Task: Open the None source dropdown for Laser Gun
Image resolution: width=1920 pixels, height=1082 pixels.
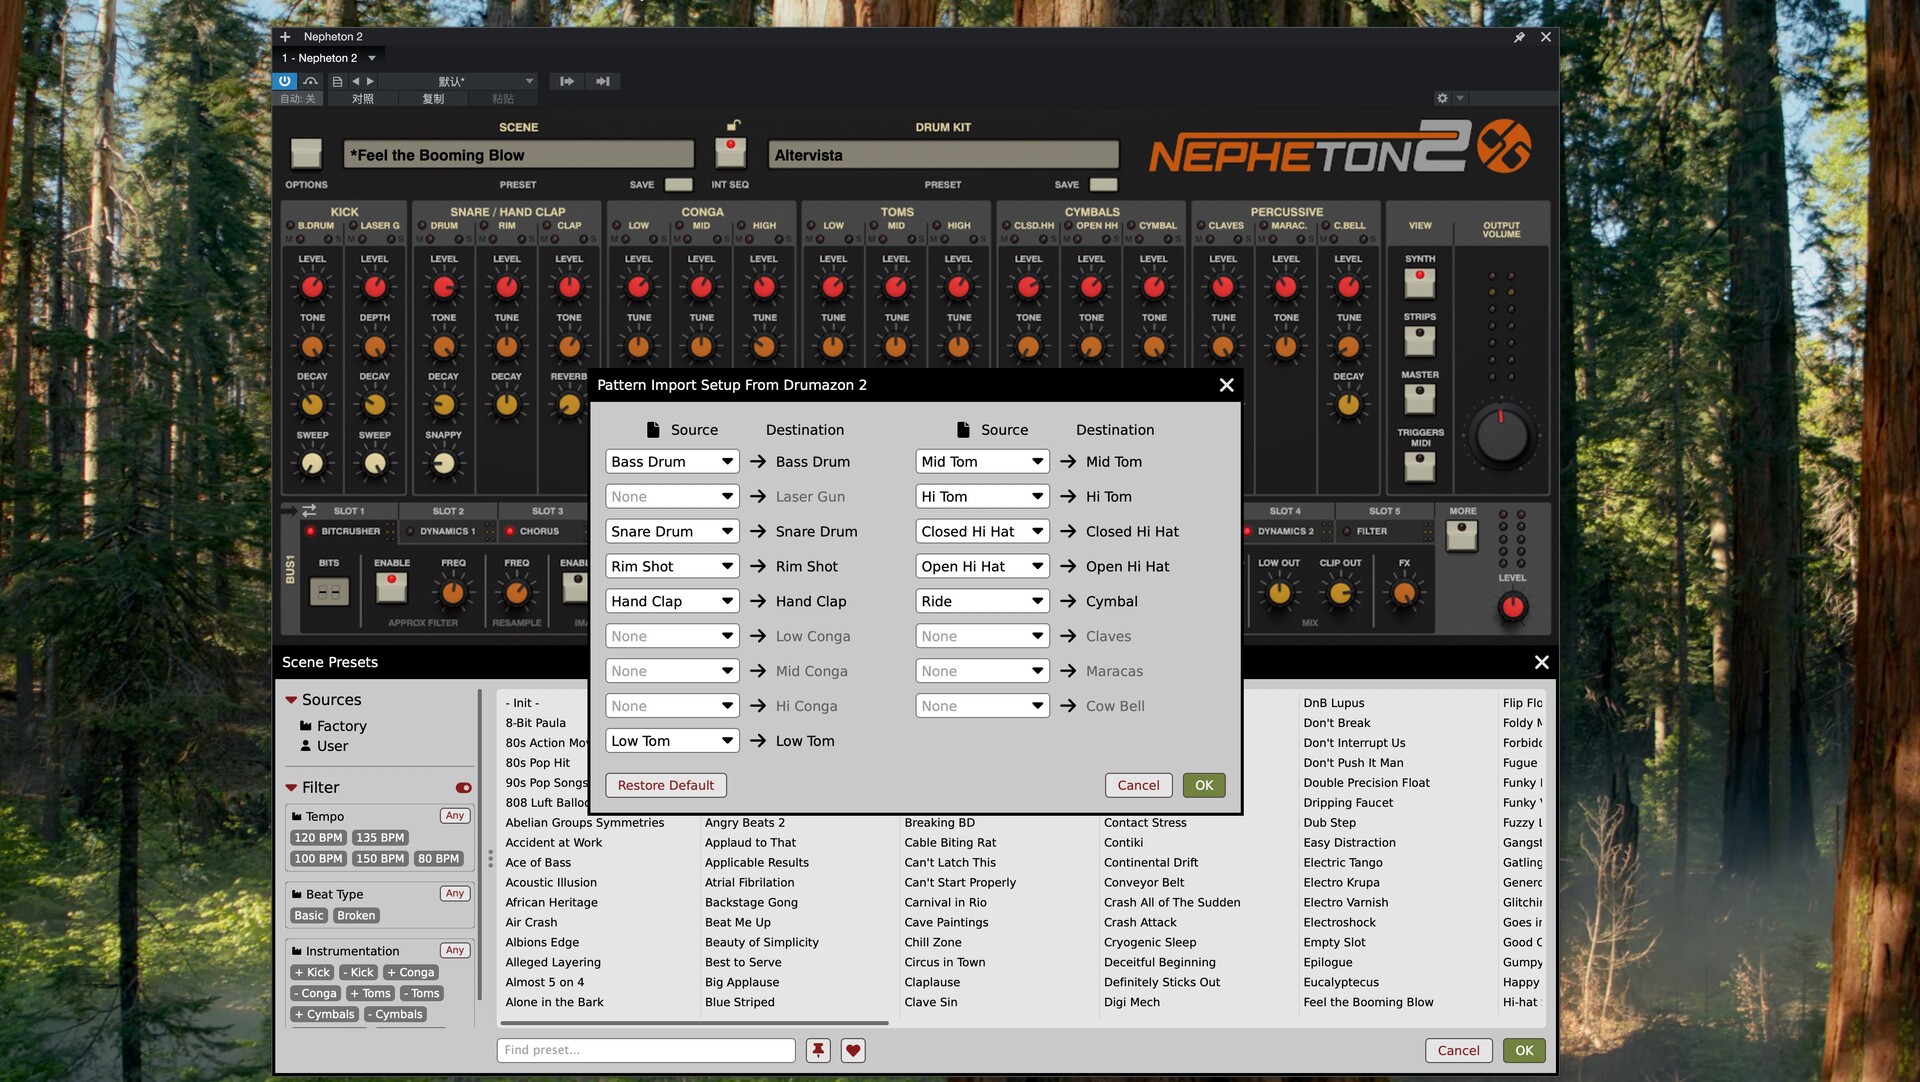Action: [672, 497]
